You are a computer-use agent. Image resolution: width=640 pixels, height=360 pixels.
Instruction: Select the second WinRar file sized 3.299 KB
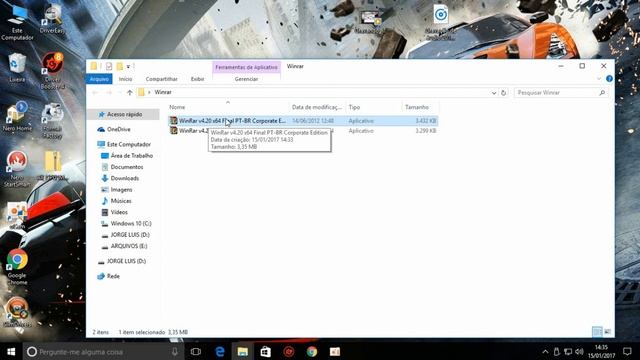[x=303, y=131]
